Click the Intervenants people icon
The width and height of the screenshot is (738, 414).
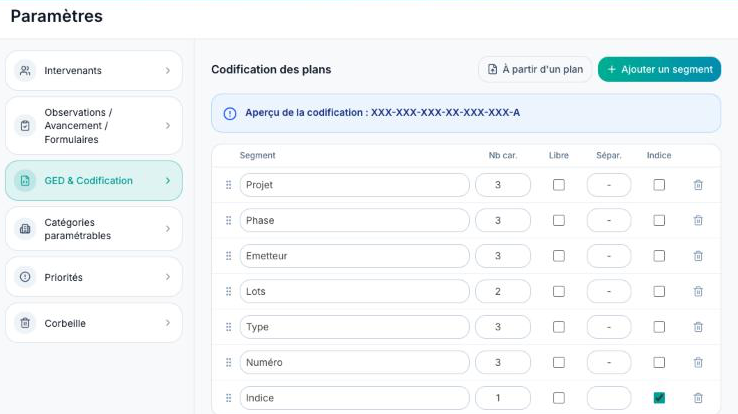click(x=25, y=71)
